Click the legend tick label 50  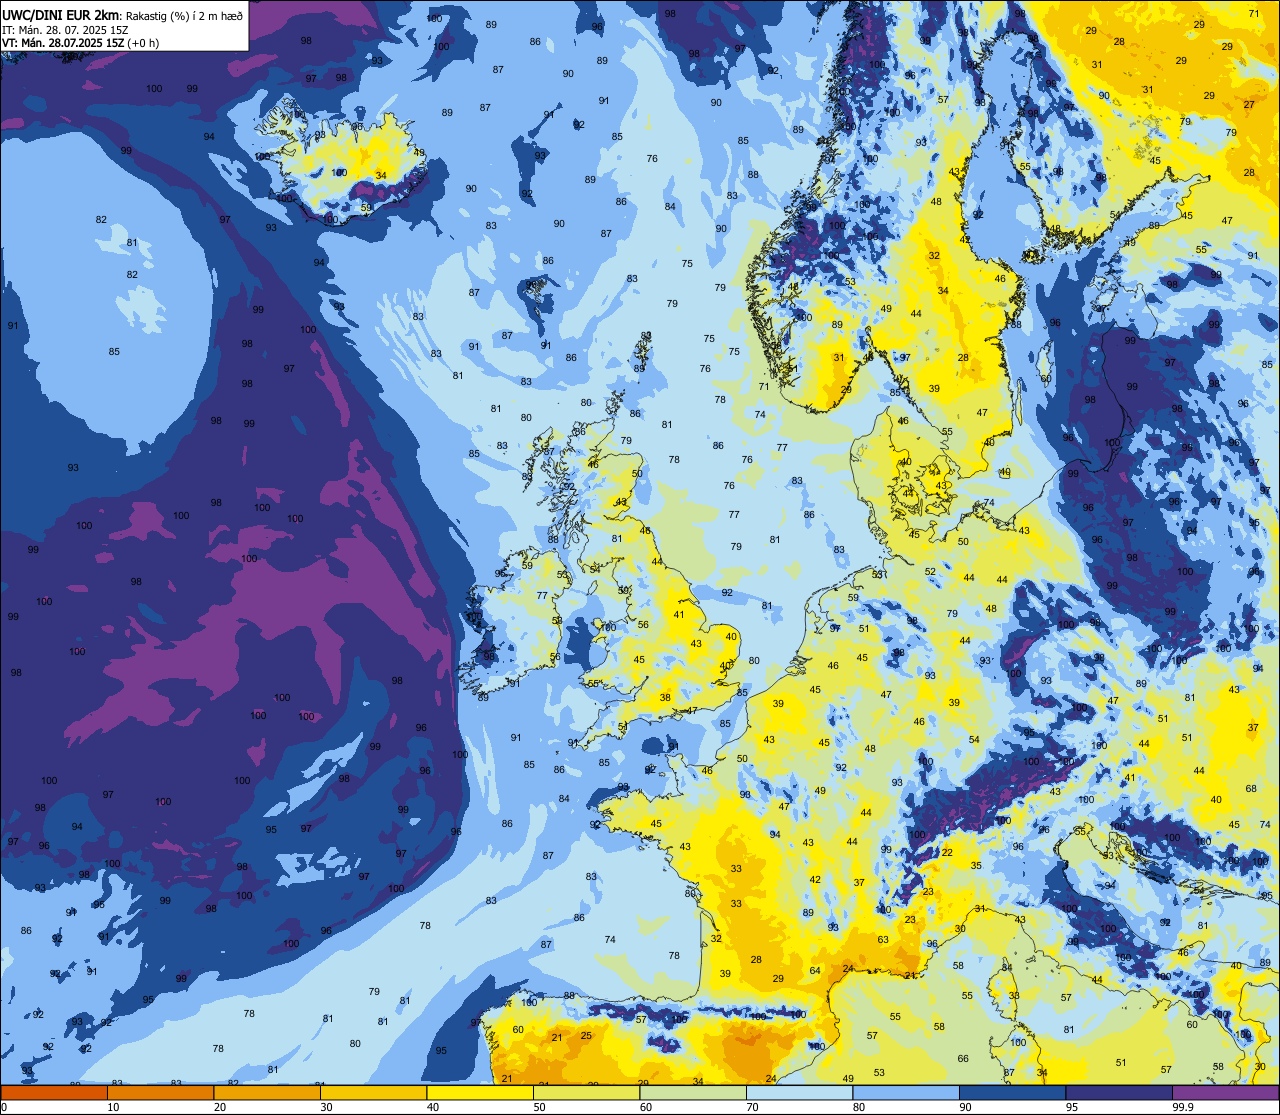pos(539,1107)
